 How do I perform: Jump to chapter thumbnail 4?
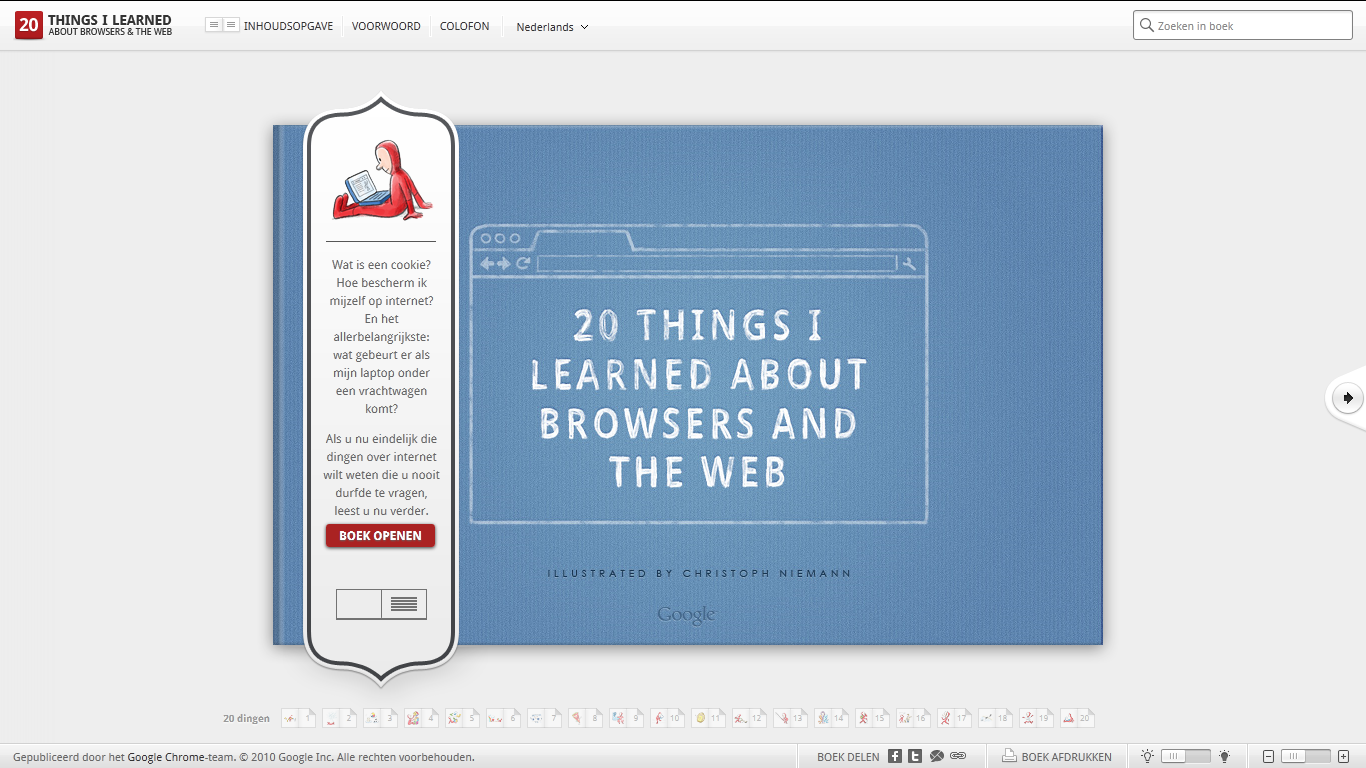tap(422, 718)
